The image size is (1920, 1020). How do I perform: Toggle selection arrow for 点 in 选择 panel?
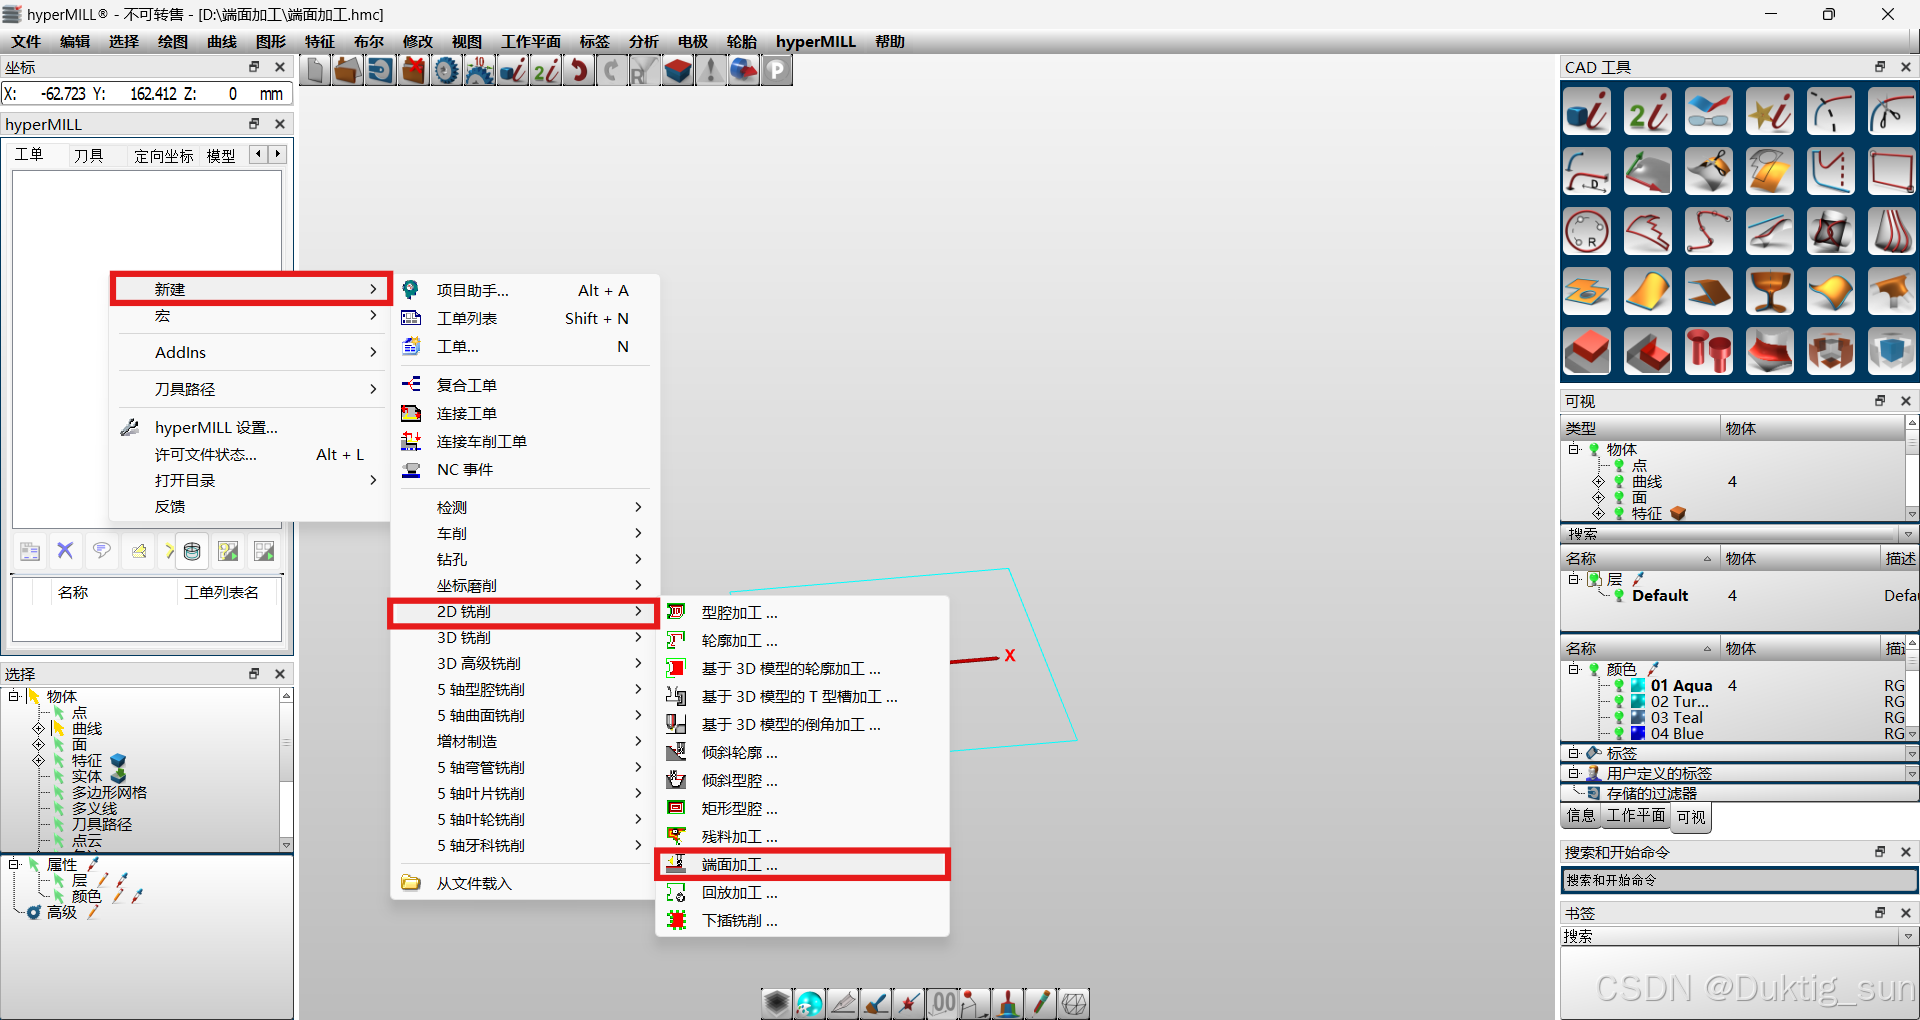point(59,713)
